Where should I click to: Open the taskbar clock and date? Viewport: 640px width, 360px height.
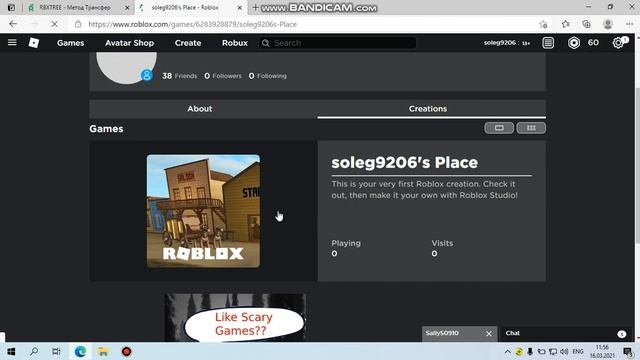point(602,352)
